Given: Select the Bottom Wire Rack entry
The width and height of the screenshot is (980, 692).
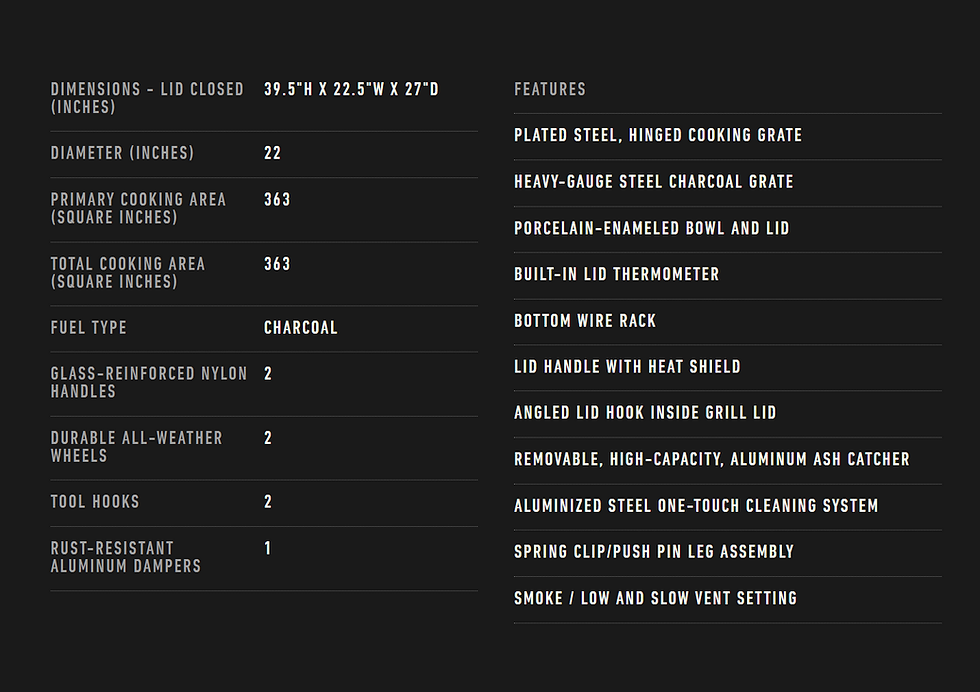Looking at the screenshot, I should click(x=585, y=321).
